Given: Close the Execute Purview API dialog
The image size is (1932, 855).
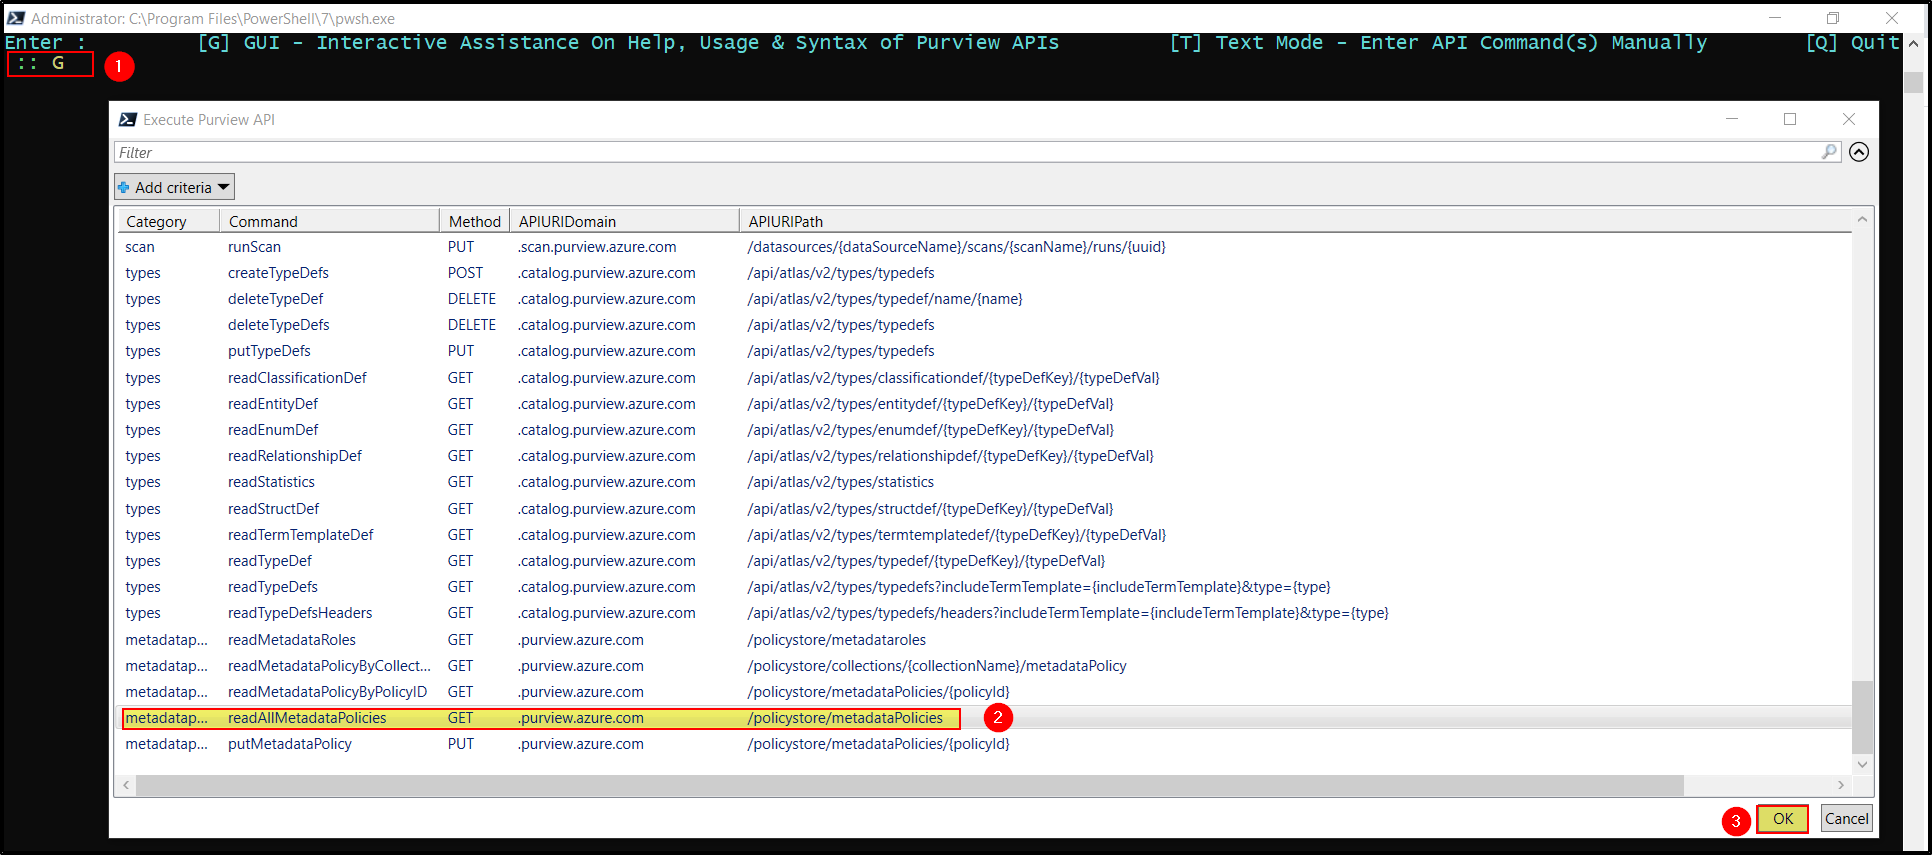Looking at the screenshot, I should pyautogui.click(x=1849, y=119).
